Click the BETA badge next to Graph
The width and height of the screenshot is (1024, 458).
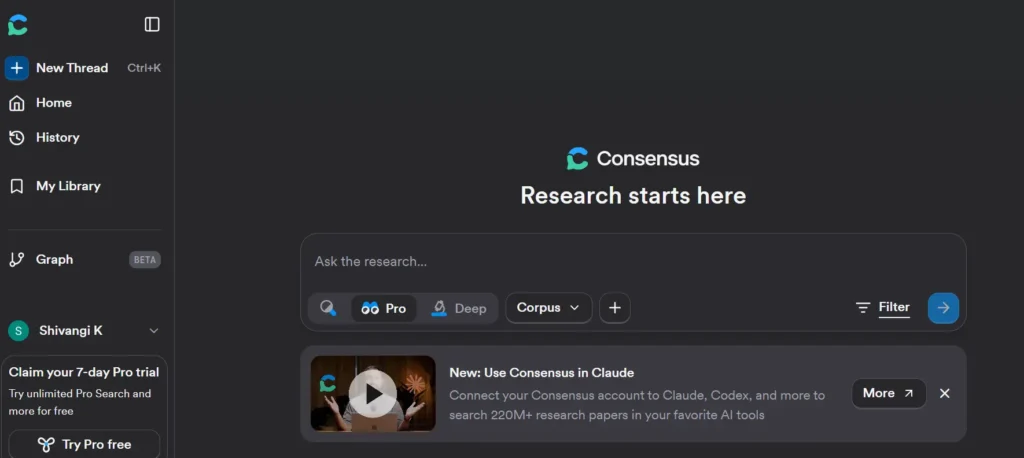pyautogui.click(x=145, y=259)
